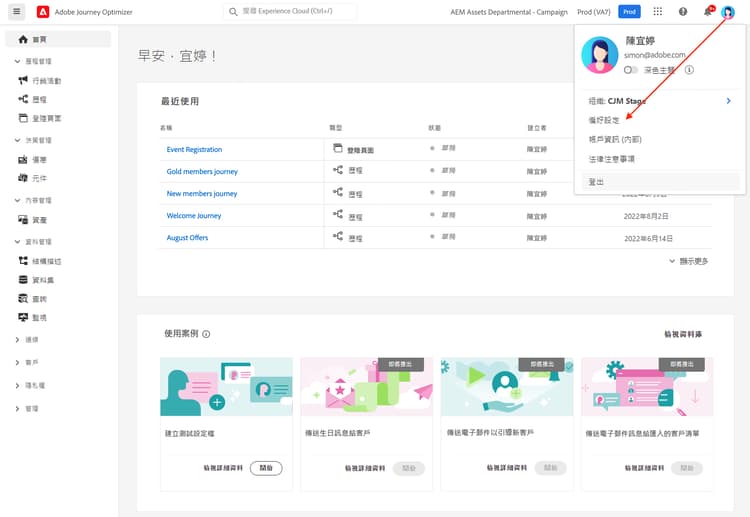Expand the Customer (客戶) sidebar section
The width and height of the screenshot is (750, 517).
pos(17,363)
